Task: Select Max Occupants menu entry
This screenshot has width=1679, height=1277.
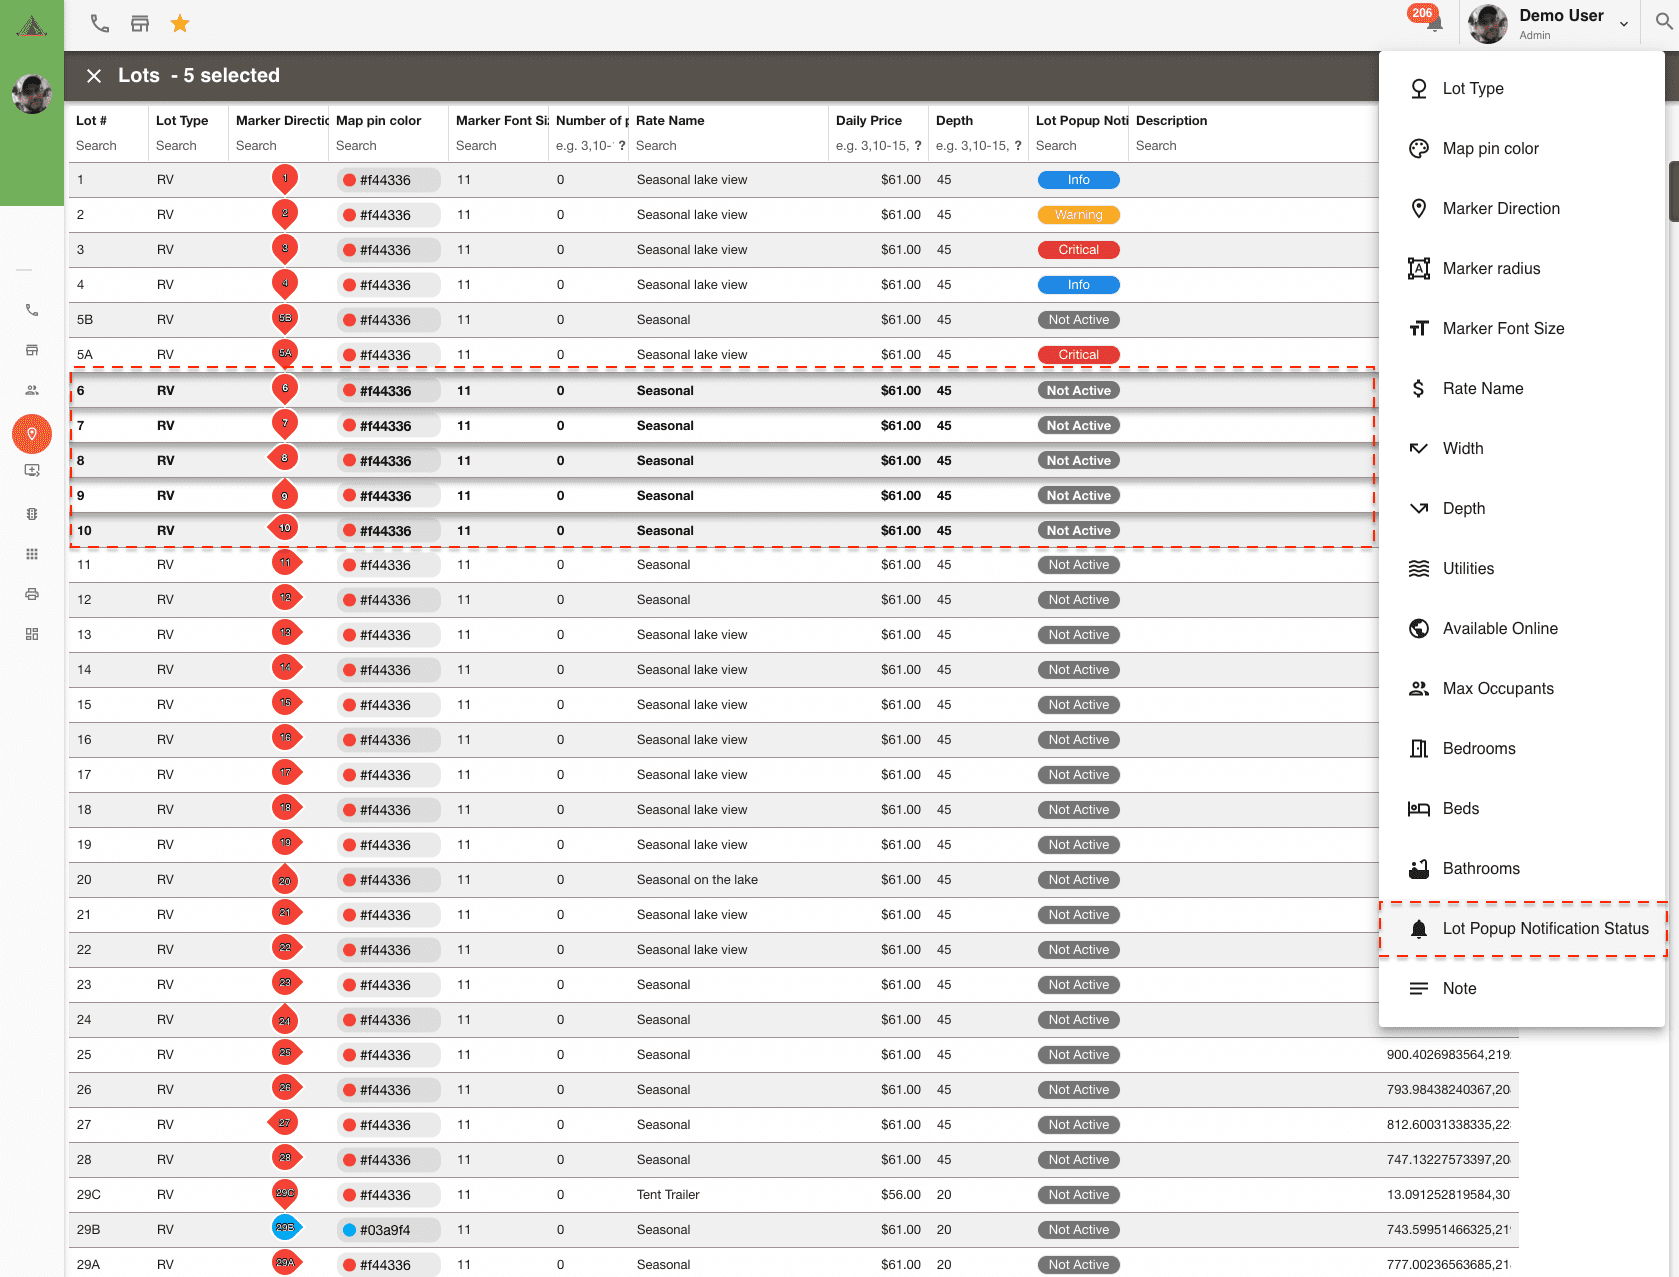Action: tap(1522, 688)
